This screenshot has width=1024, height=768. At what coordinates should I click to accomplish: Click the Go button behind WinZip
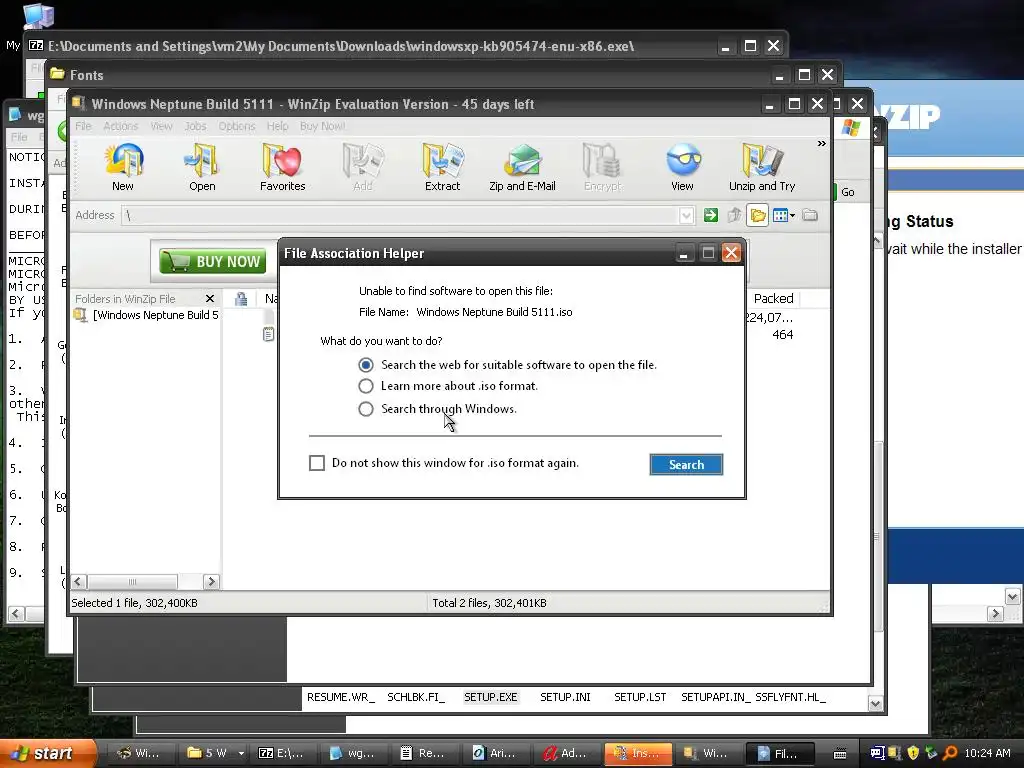(847, 192)
